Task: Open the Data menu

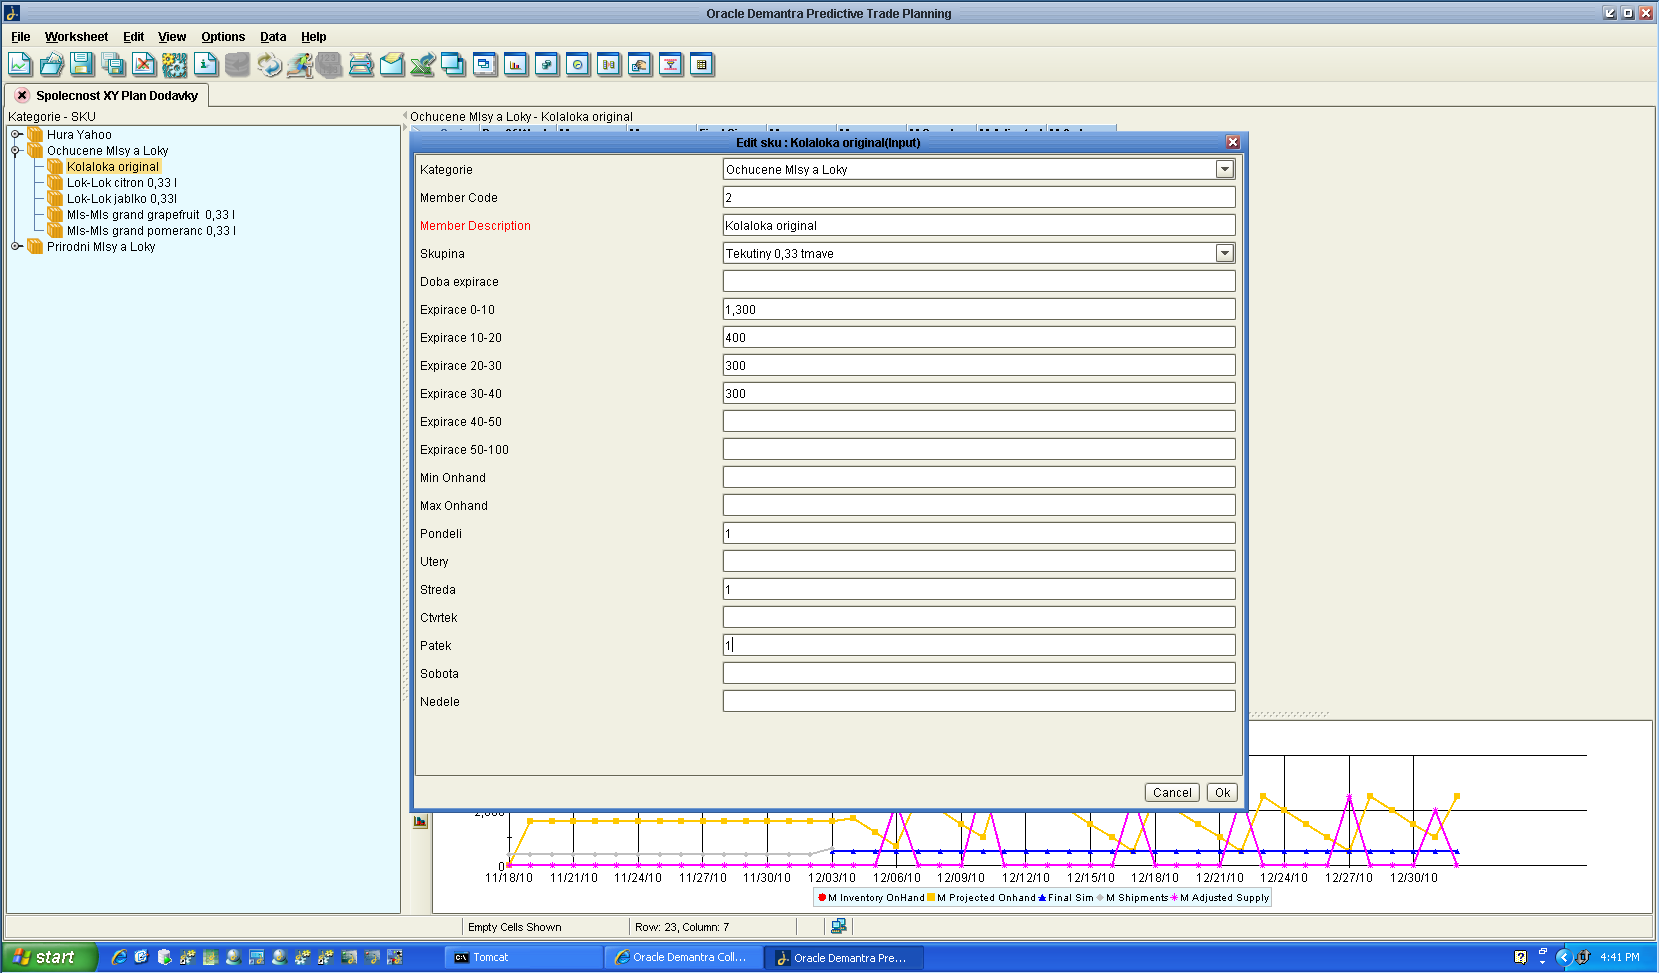Action: tap(273, 37)
